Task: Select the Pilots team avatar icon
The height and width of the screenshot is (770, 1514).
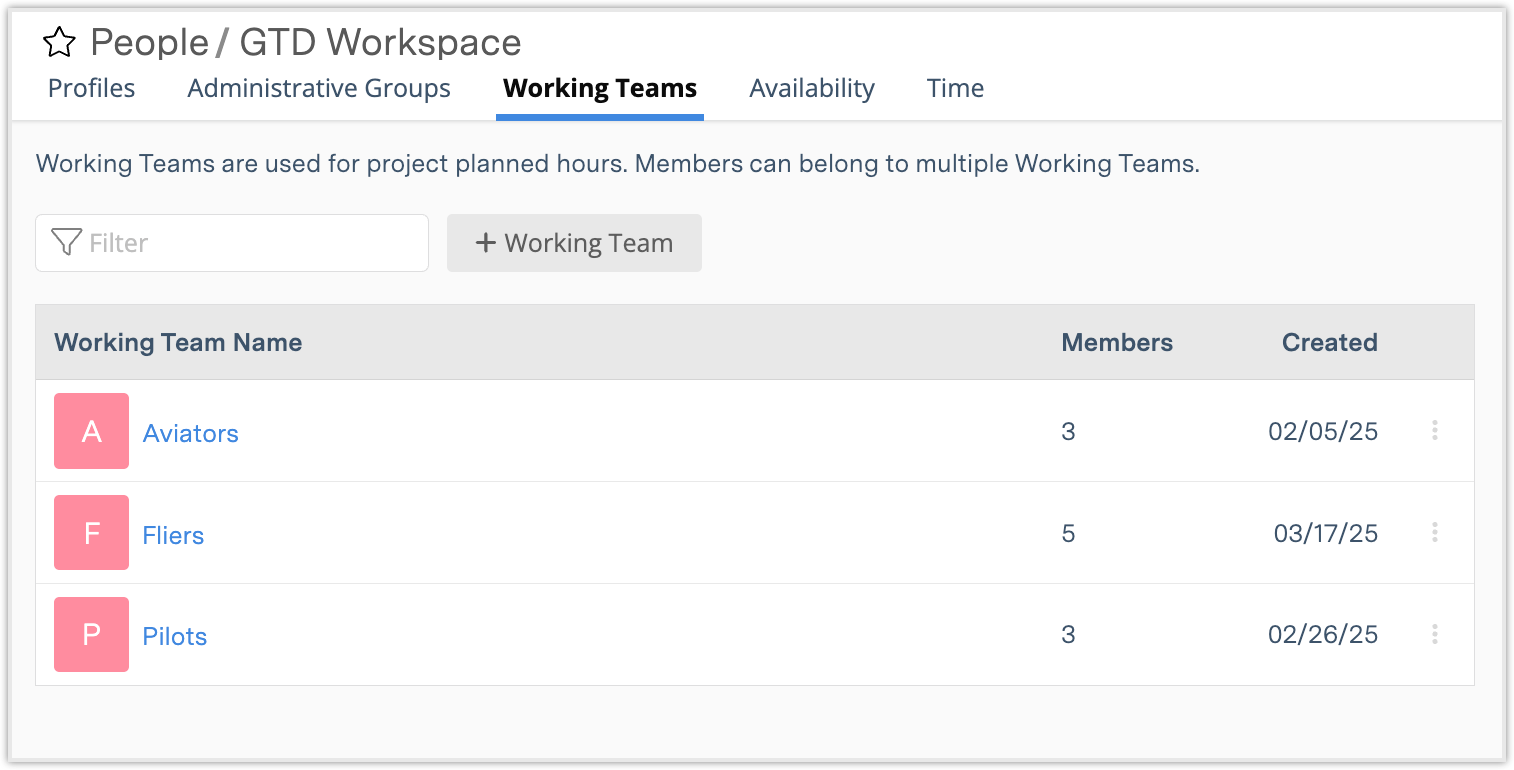Action: point(91,634)
